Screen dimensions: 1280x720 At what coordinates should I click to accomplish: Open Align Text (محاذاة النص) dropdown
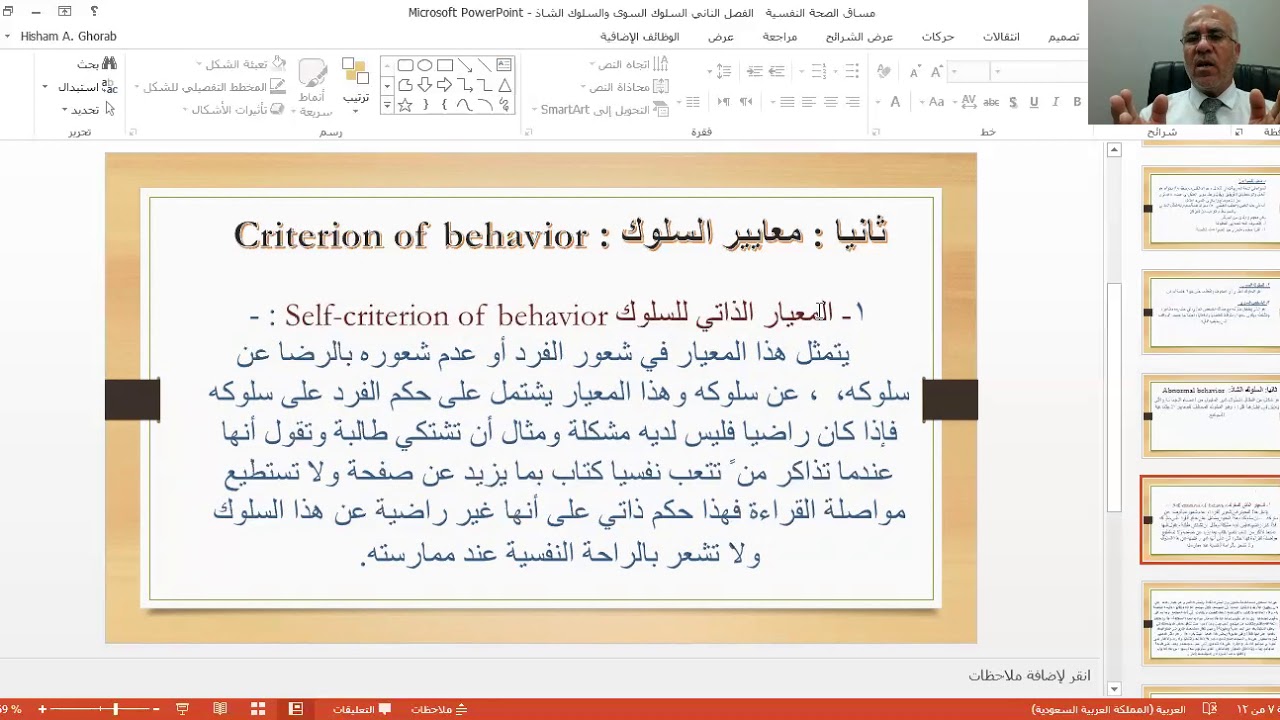[x=627, y=87]
